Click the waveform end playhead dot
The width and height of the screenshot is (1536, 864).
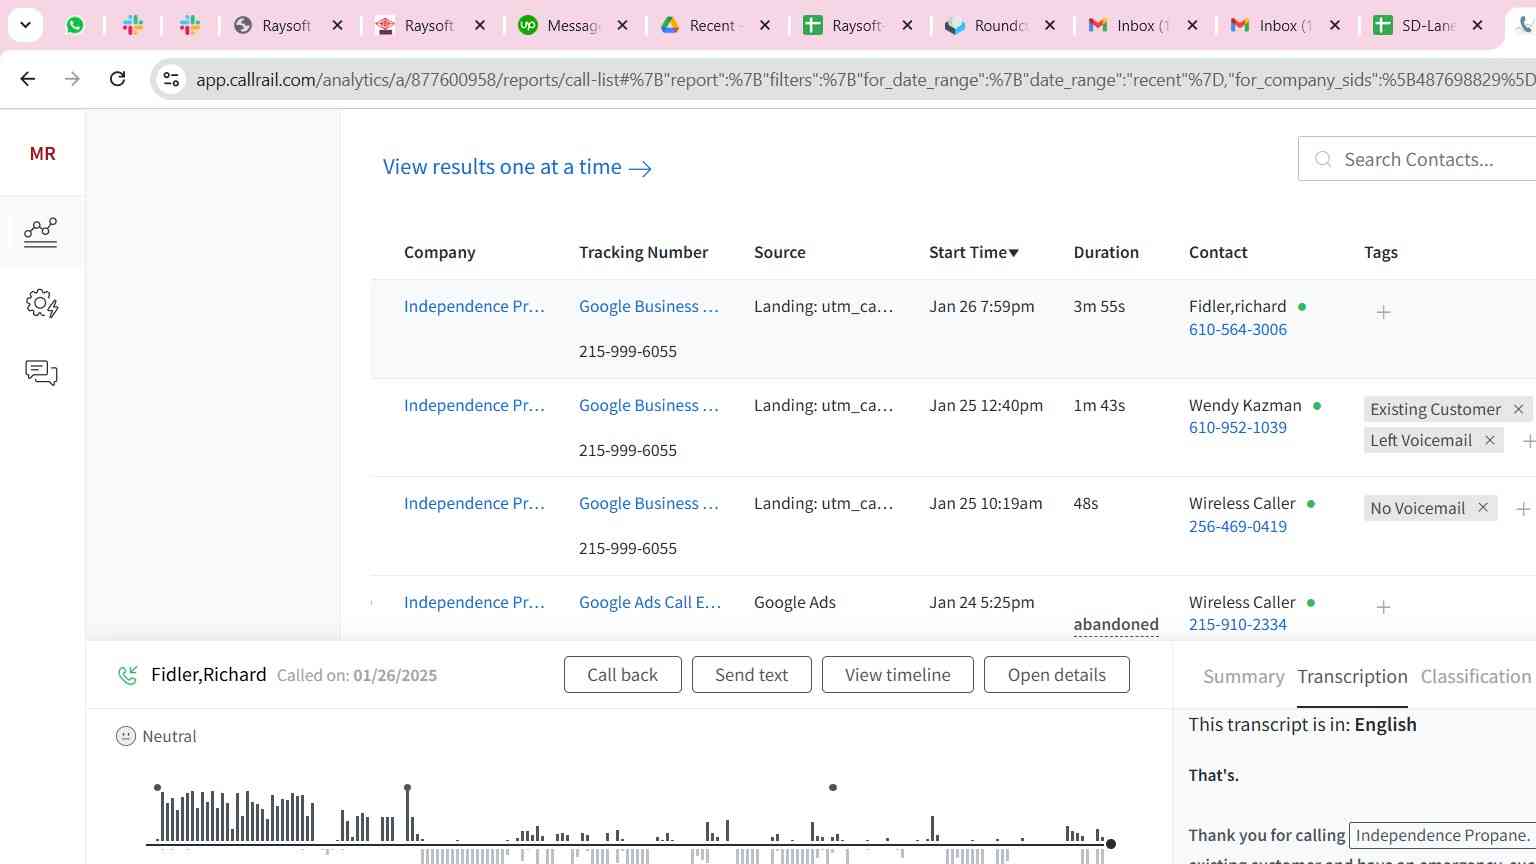(1110, 844)
